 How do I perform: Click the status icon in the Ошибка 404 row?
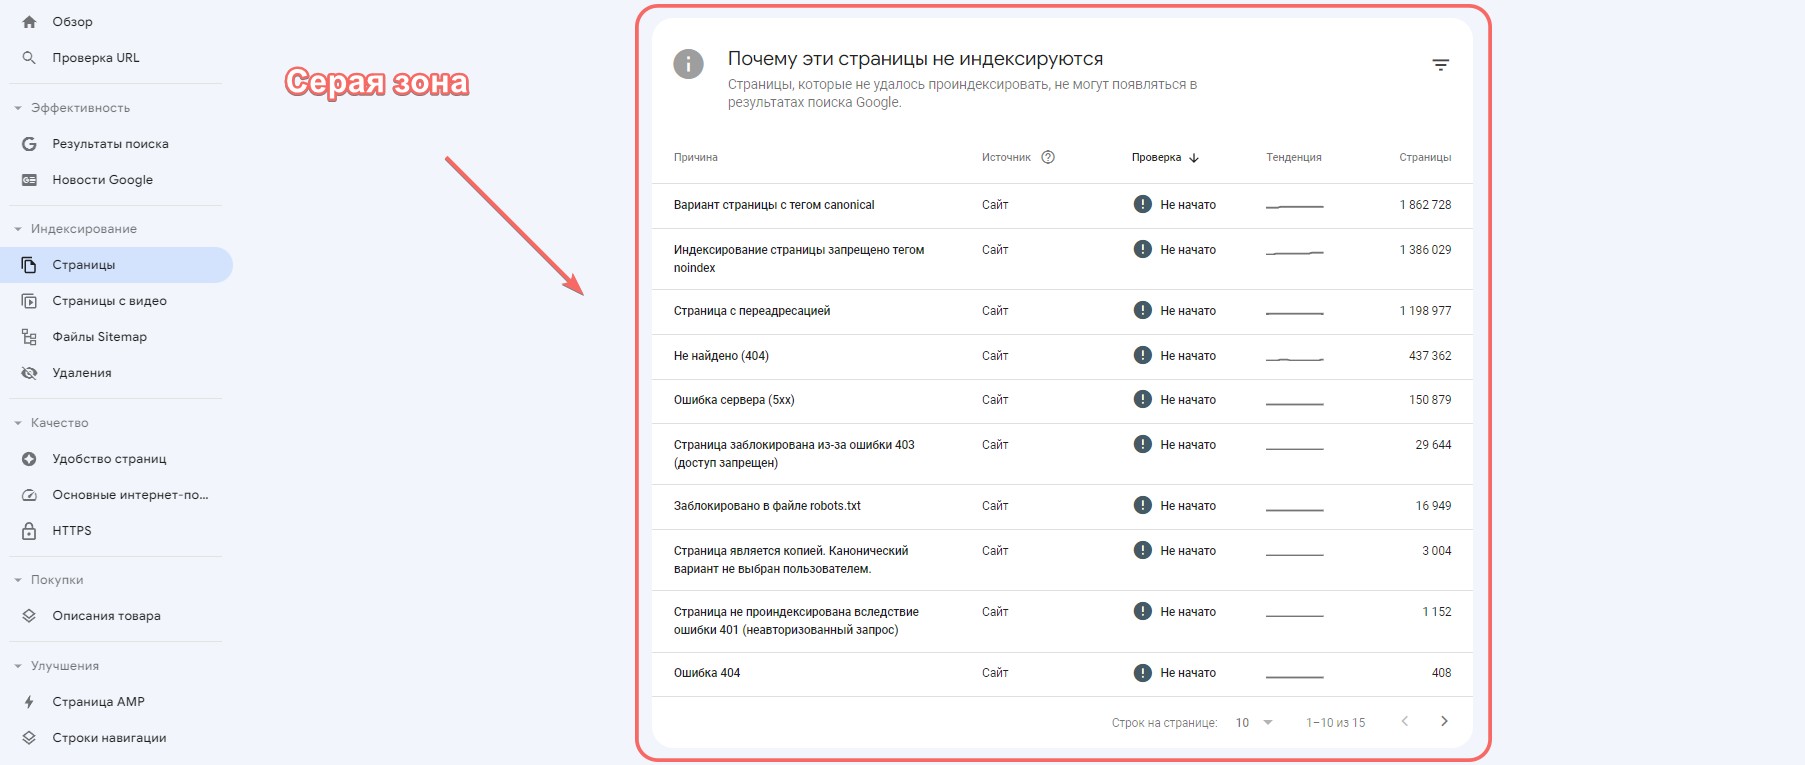1143,672
